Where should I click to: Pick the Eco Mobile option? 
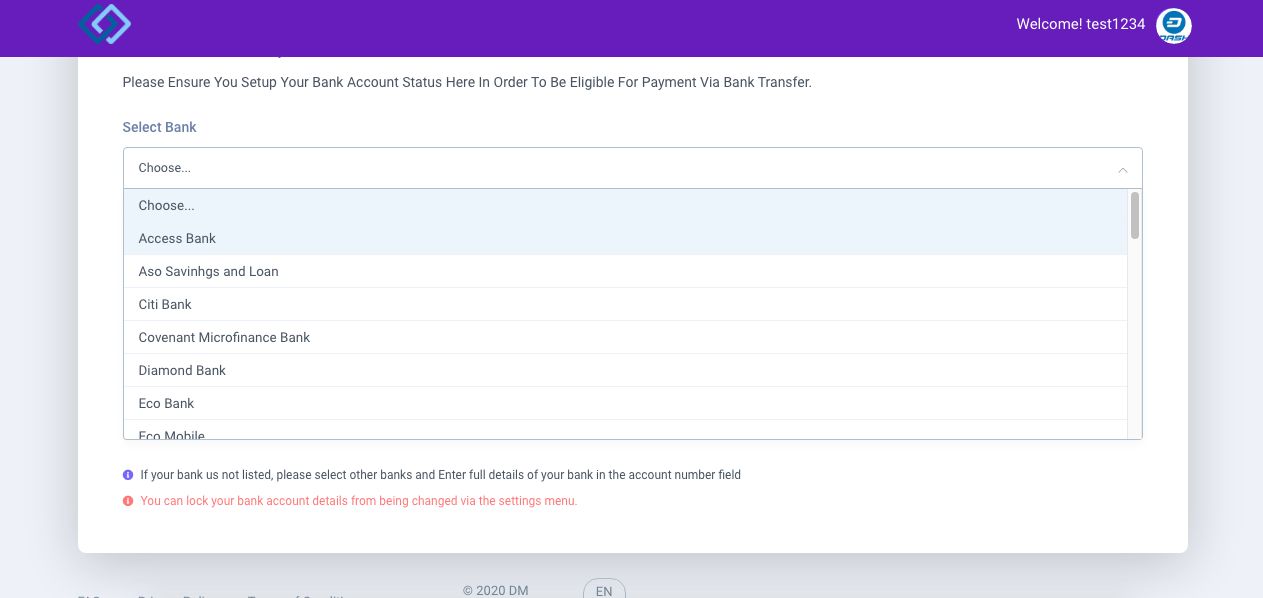(171, 434)
